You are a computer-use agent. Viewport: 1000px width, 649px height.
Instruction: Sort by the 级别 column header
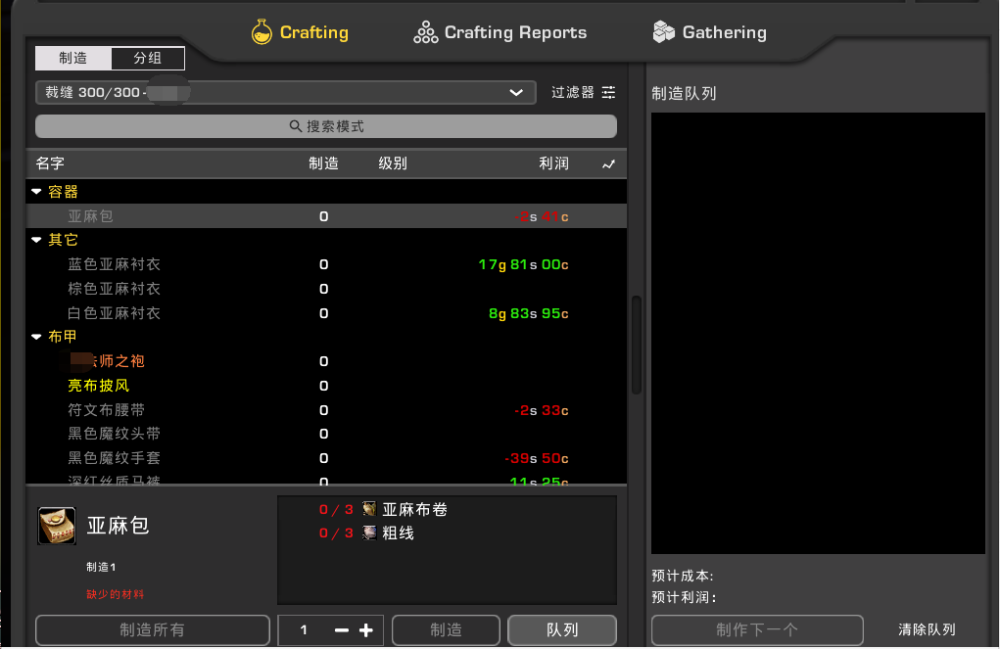point(393,164)
